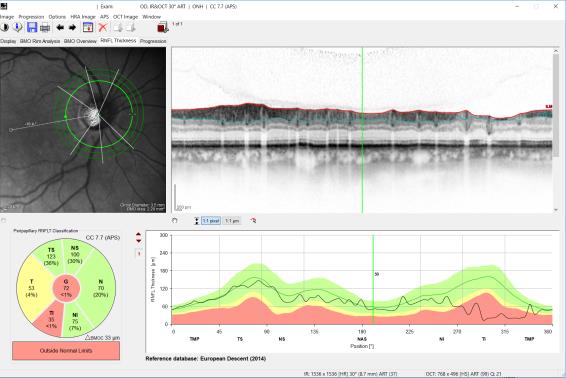Viewport: 566px width, 378px height.
Task: Click the fundus infrared image thumbnail
Action: tap(83, 130)
